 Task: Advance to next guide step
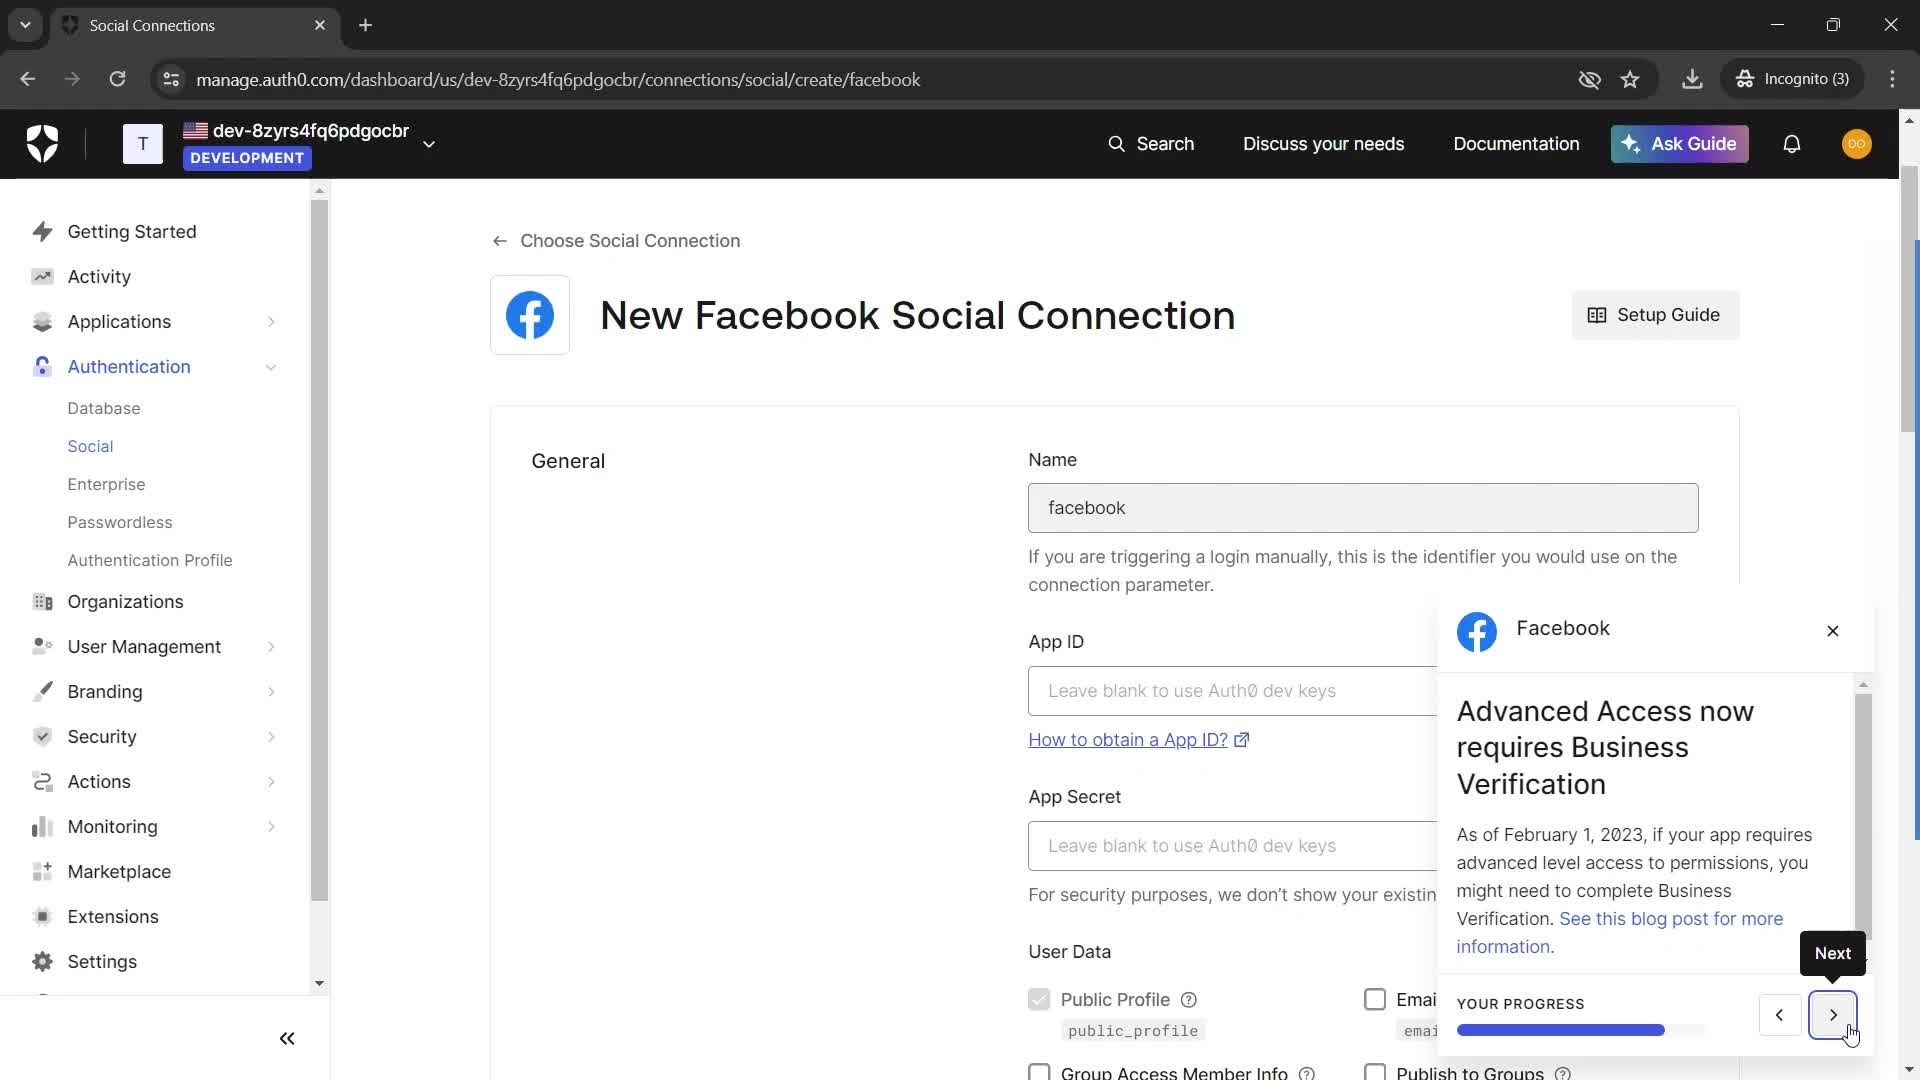point(1833,1015)
